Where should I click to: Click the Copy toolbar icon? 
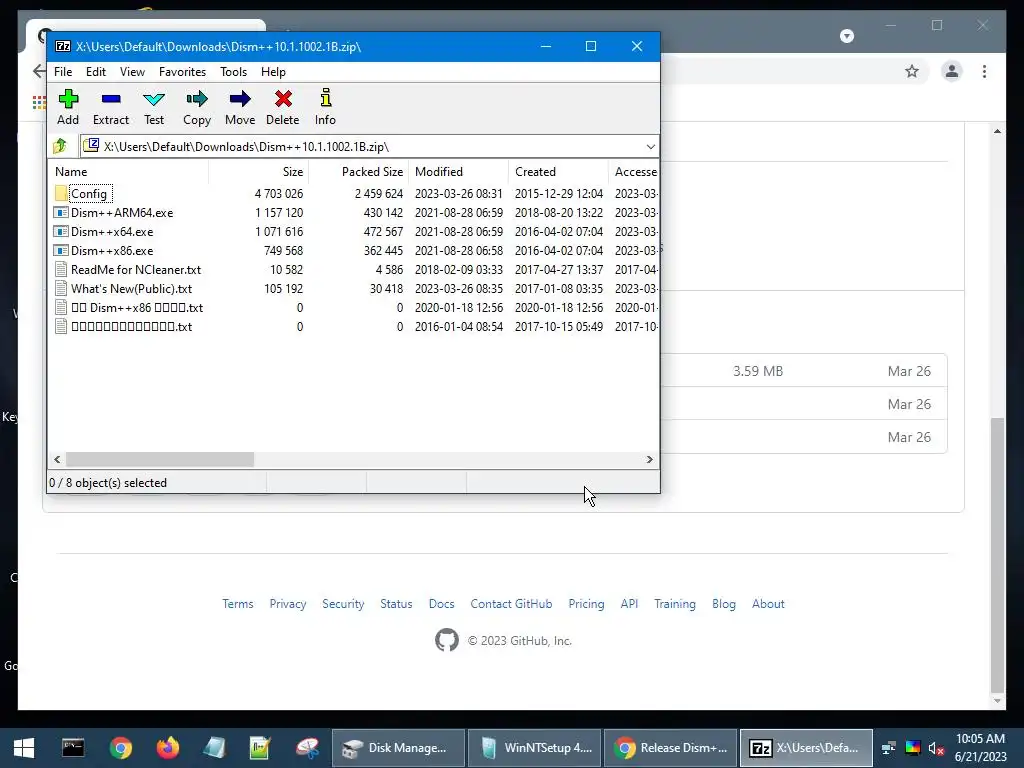[x=197, y=99]
